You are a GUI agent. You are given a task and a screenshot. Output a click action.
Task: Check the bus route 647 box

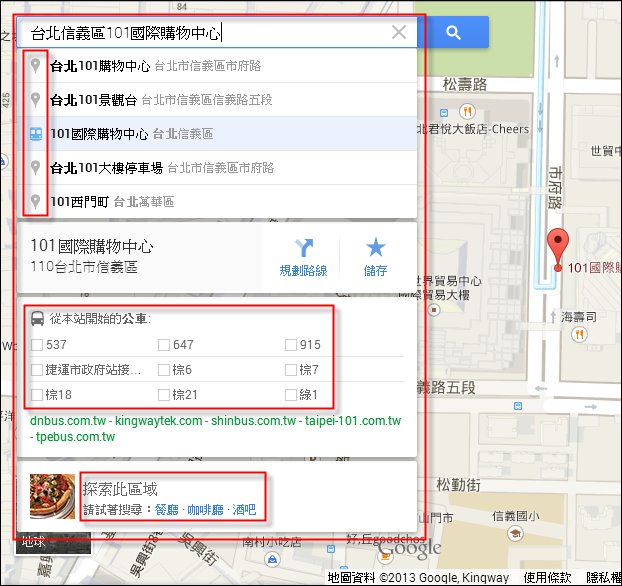click(x=164, y=345)
